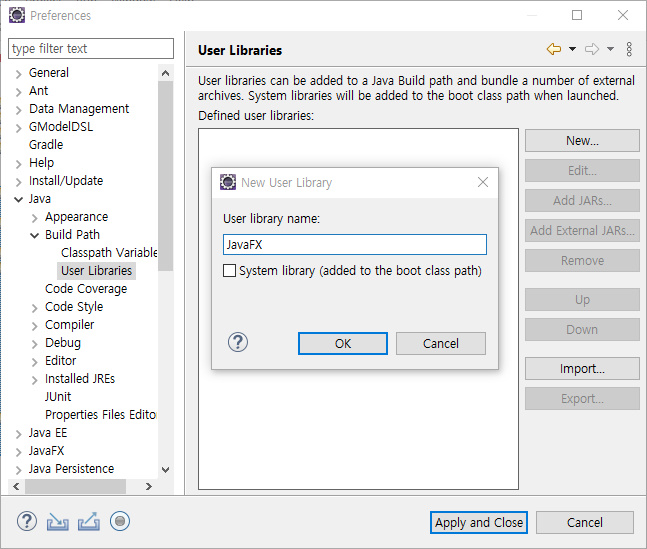Click the export preferences icon
Viewport: 647px width, 549px height.
point(89,521)
